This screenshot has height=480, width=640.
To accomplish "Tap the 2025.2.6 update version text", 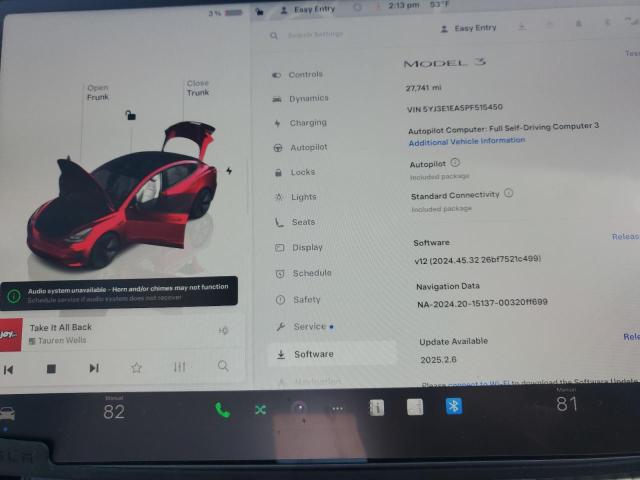I will tap(438, 360).
